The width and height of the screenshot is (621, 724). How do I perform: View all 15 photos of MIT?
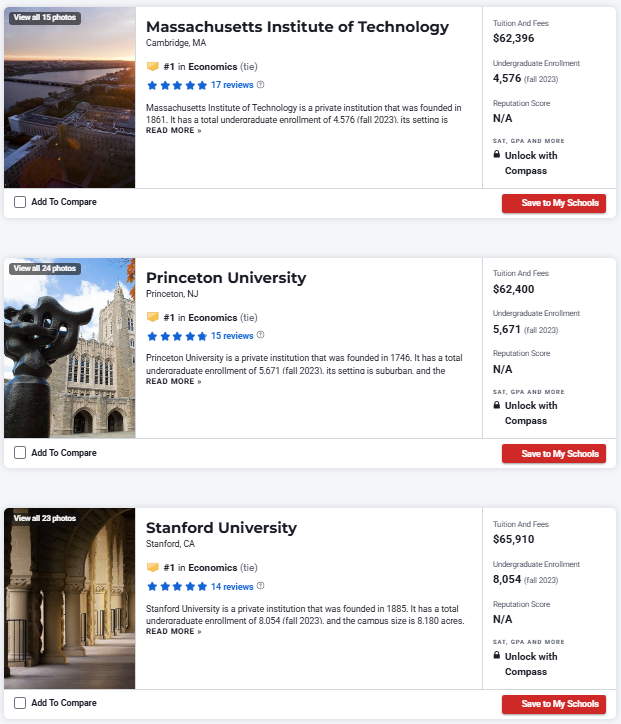(x=45, y=18)
